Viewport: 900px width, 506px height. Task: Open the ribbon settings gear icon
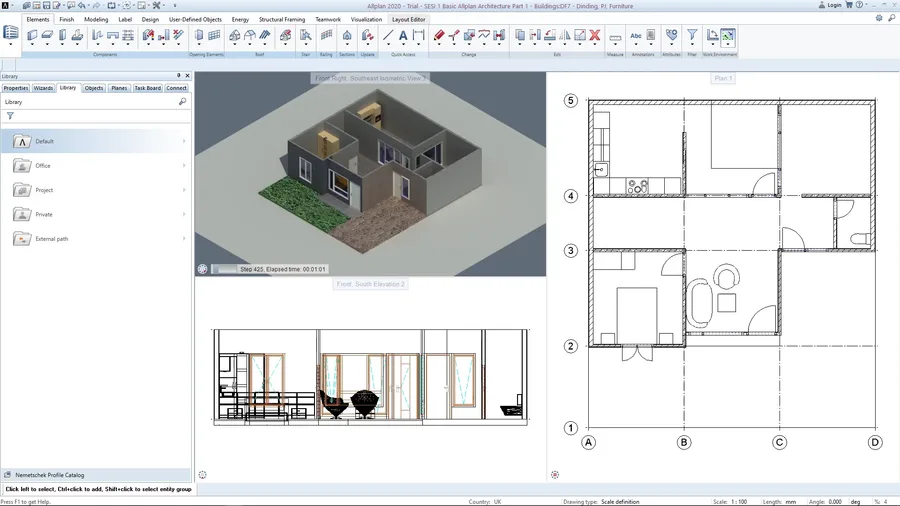879,18
